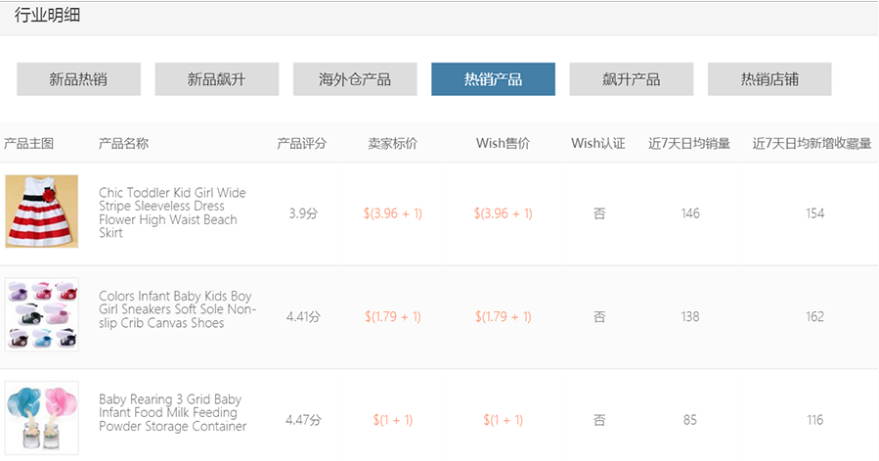Open the Chic Toddler Kid Girl product title
Viewport: 879px width, 461px height.
(x=172, y=213)
